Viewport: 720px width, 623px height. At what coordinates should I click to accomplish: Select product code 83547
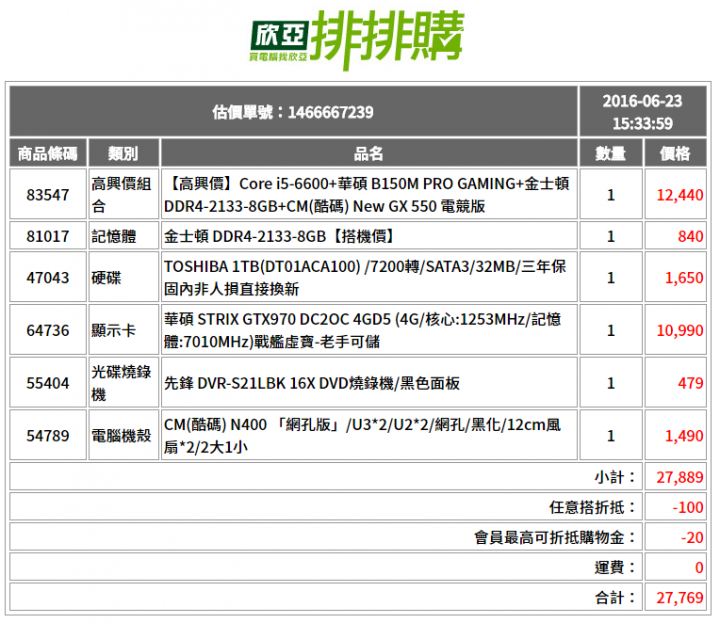(48, 195)
